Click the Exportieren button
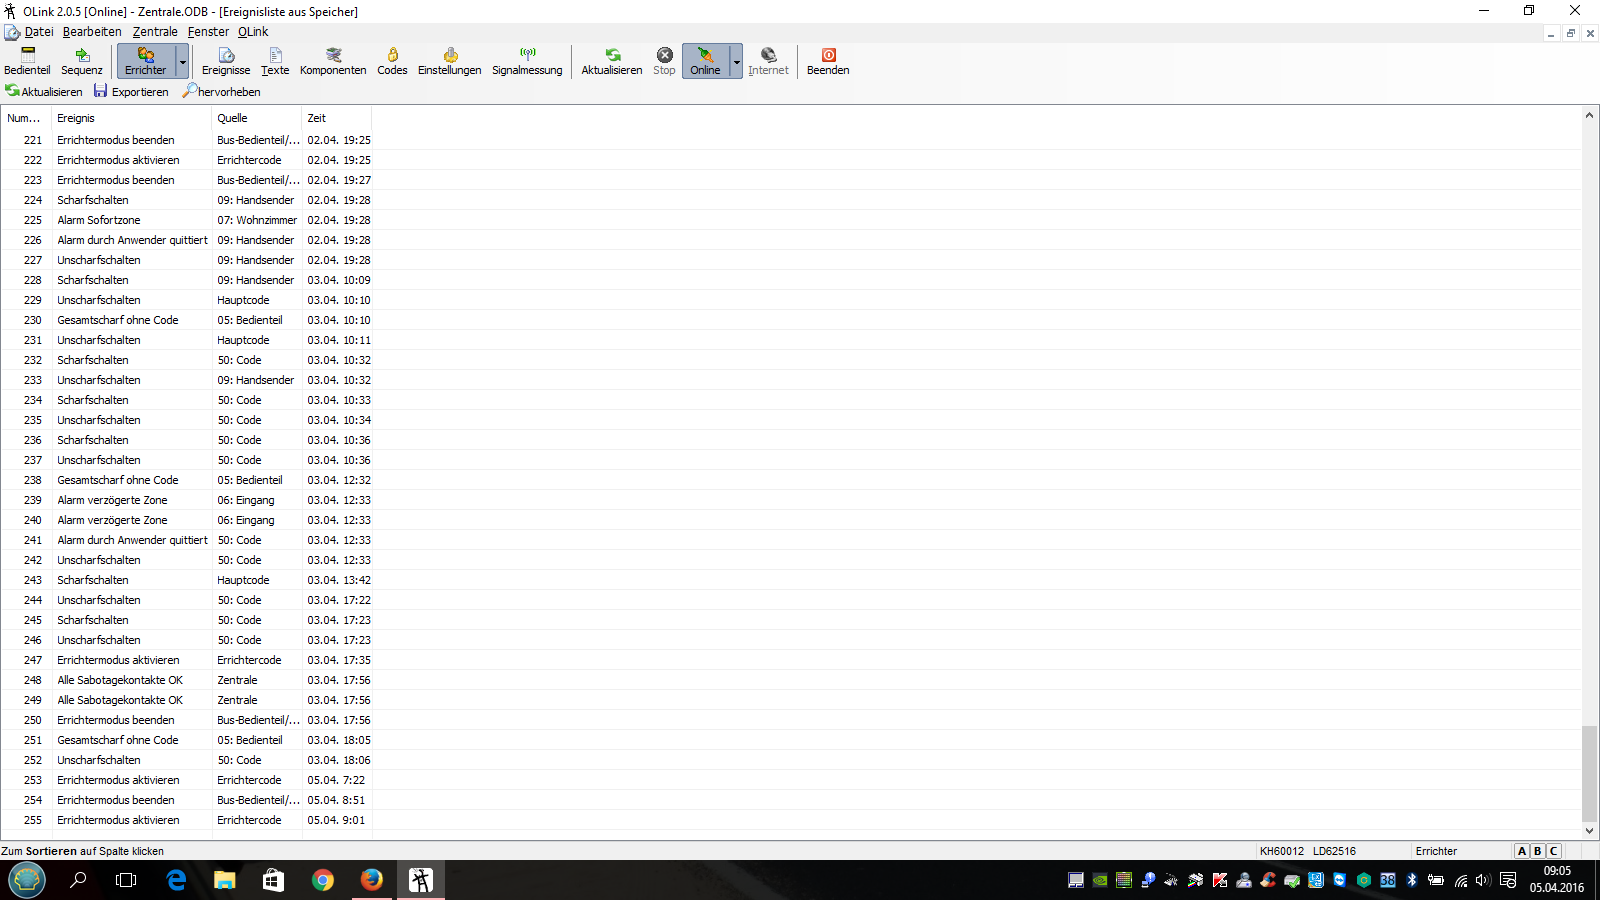The image size is (1600, 900). point(132,92)
